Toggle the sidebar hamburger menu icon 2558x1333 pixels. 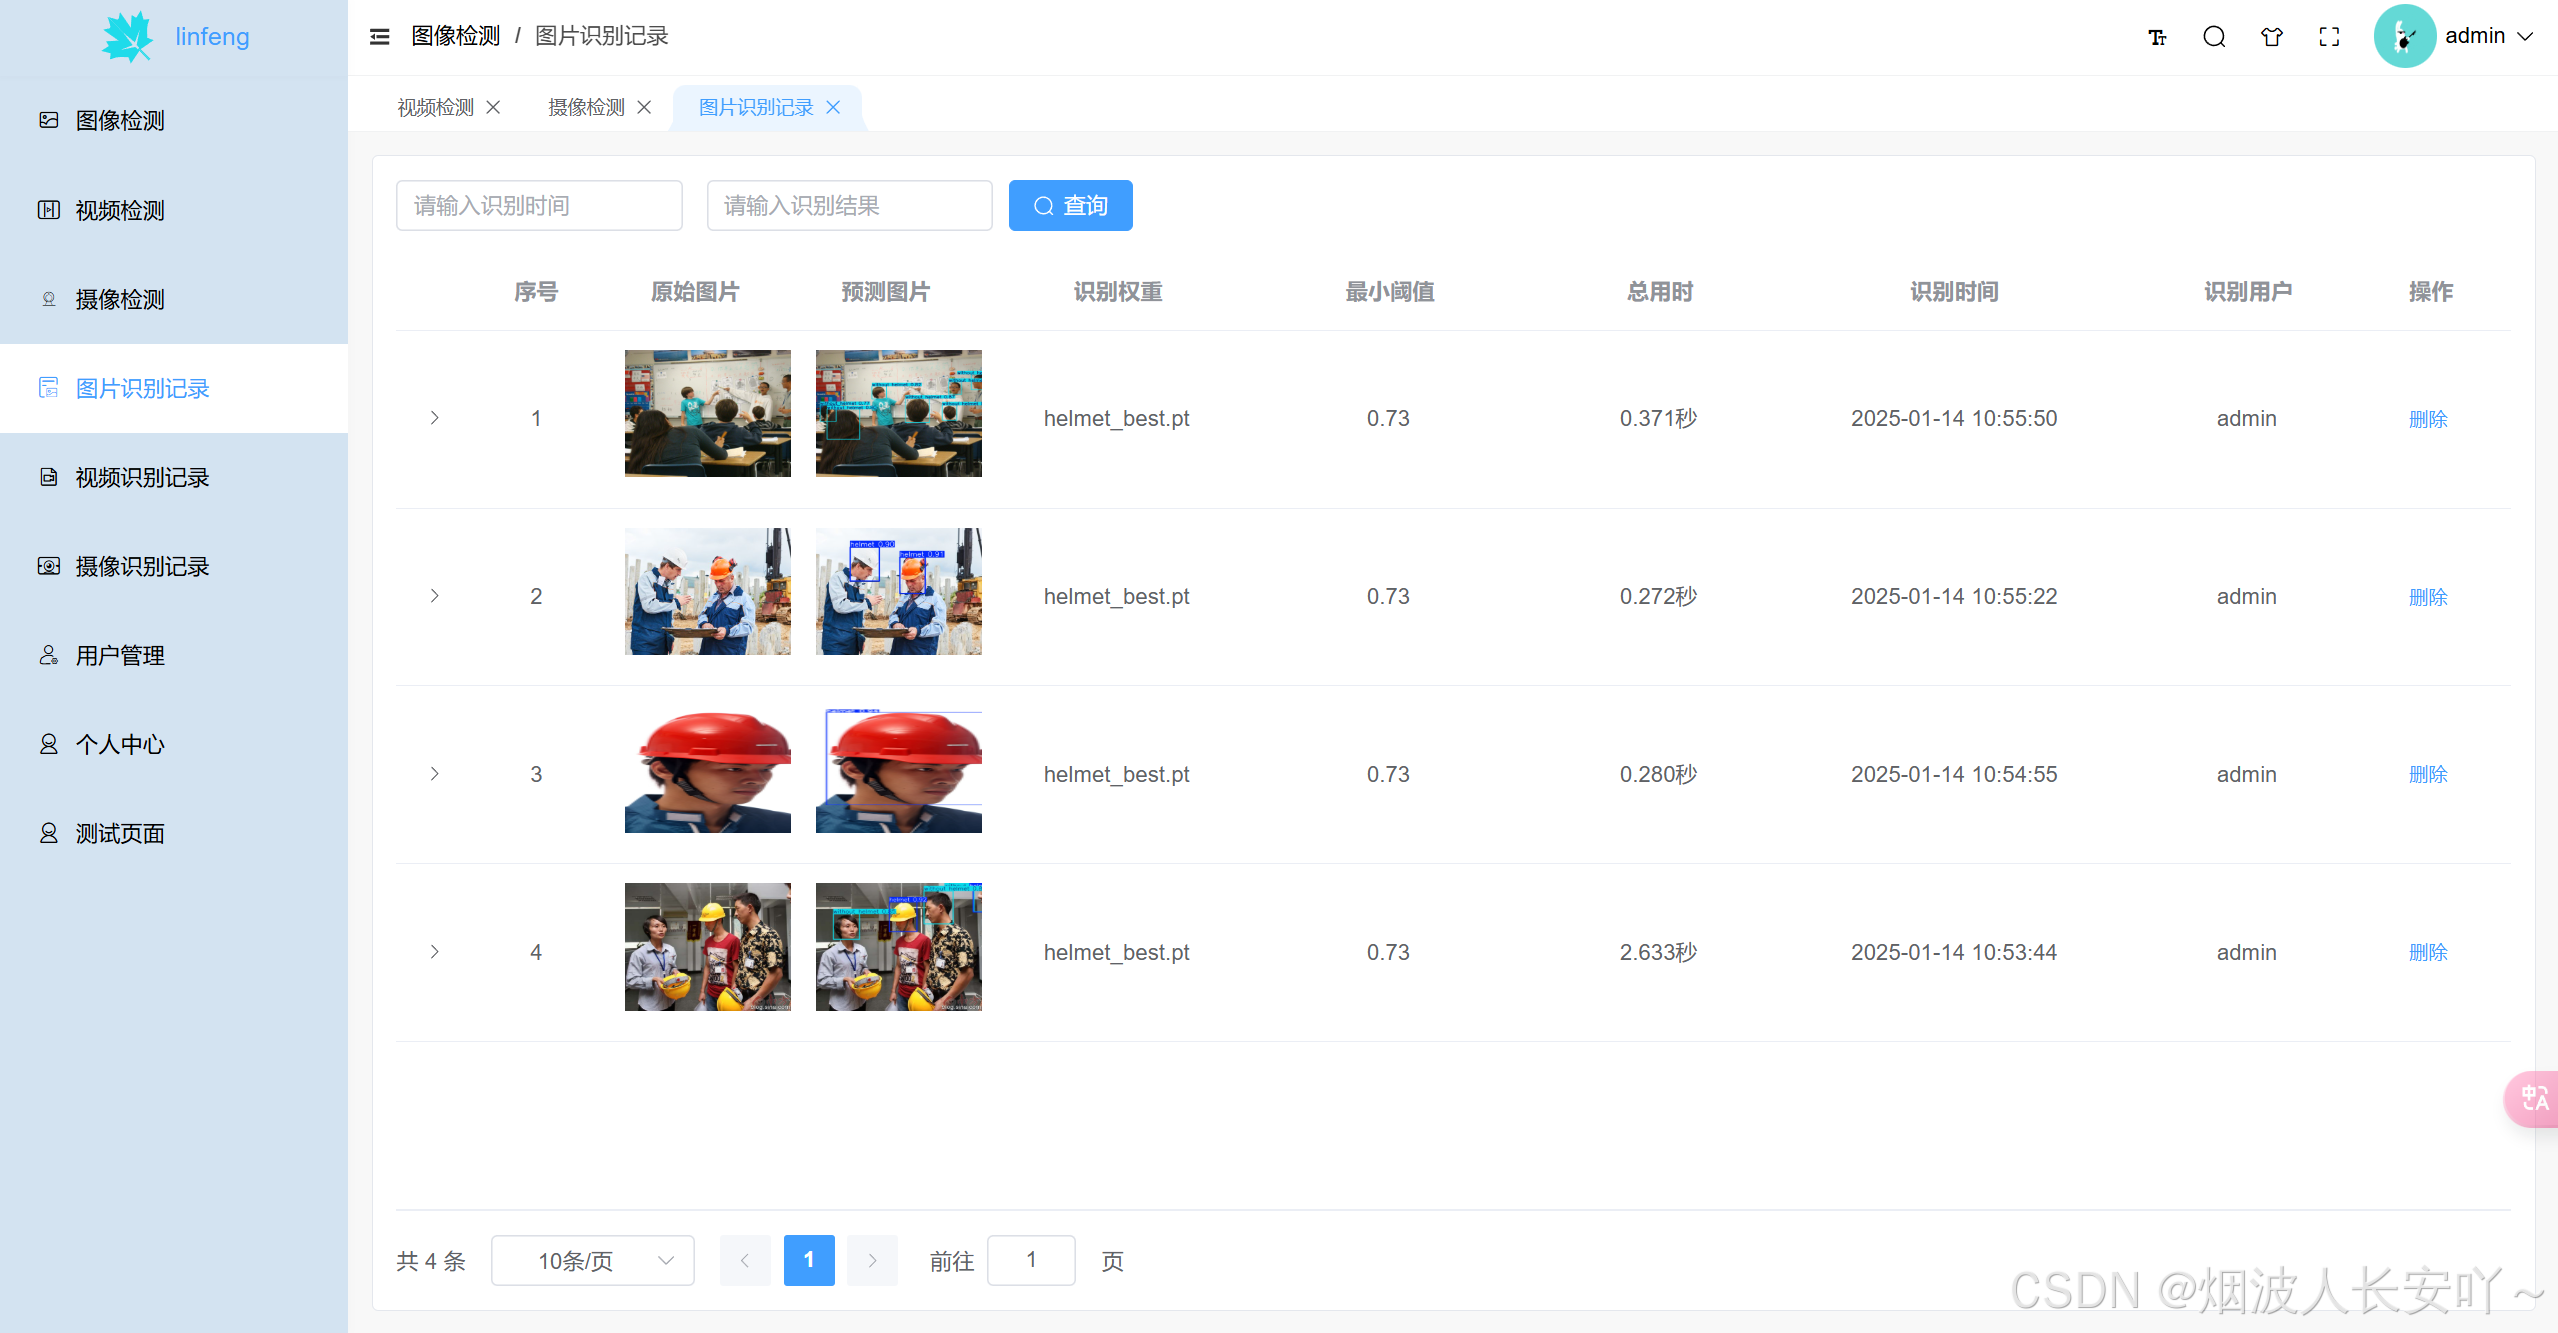click(379, 37)
